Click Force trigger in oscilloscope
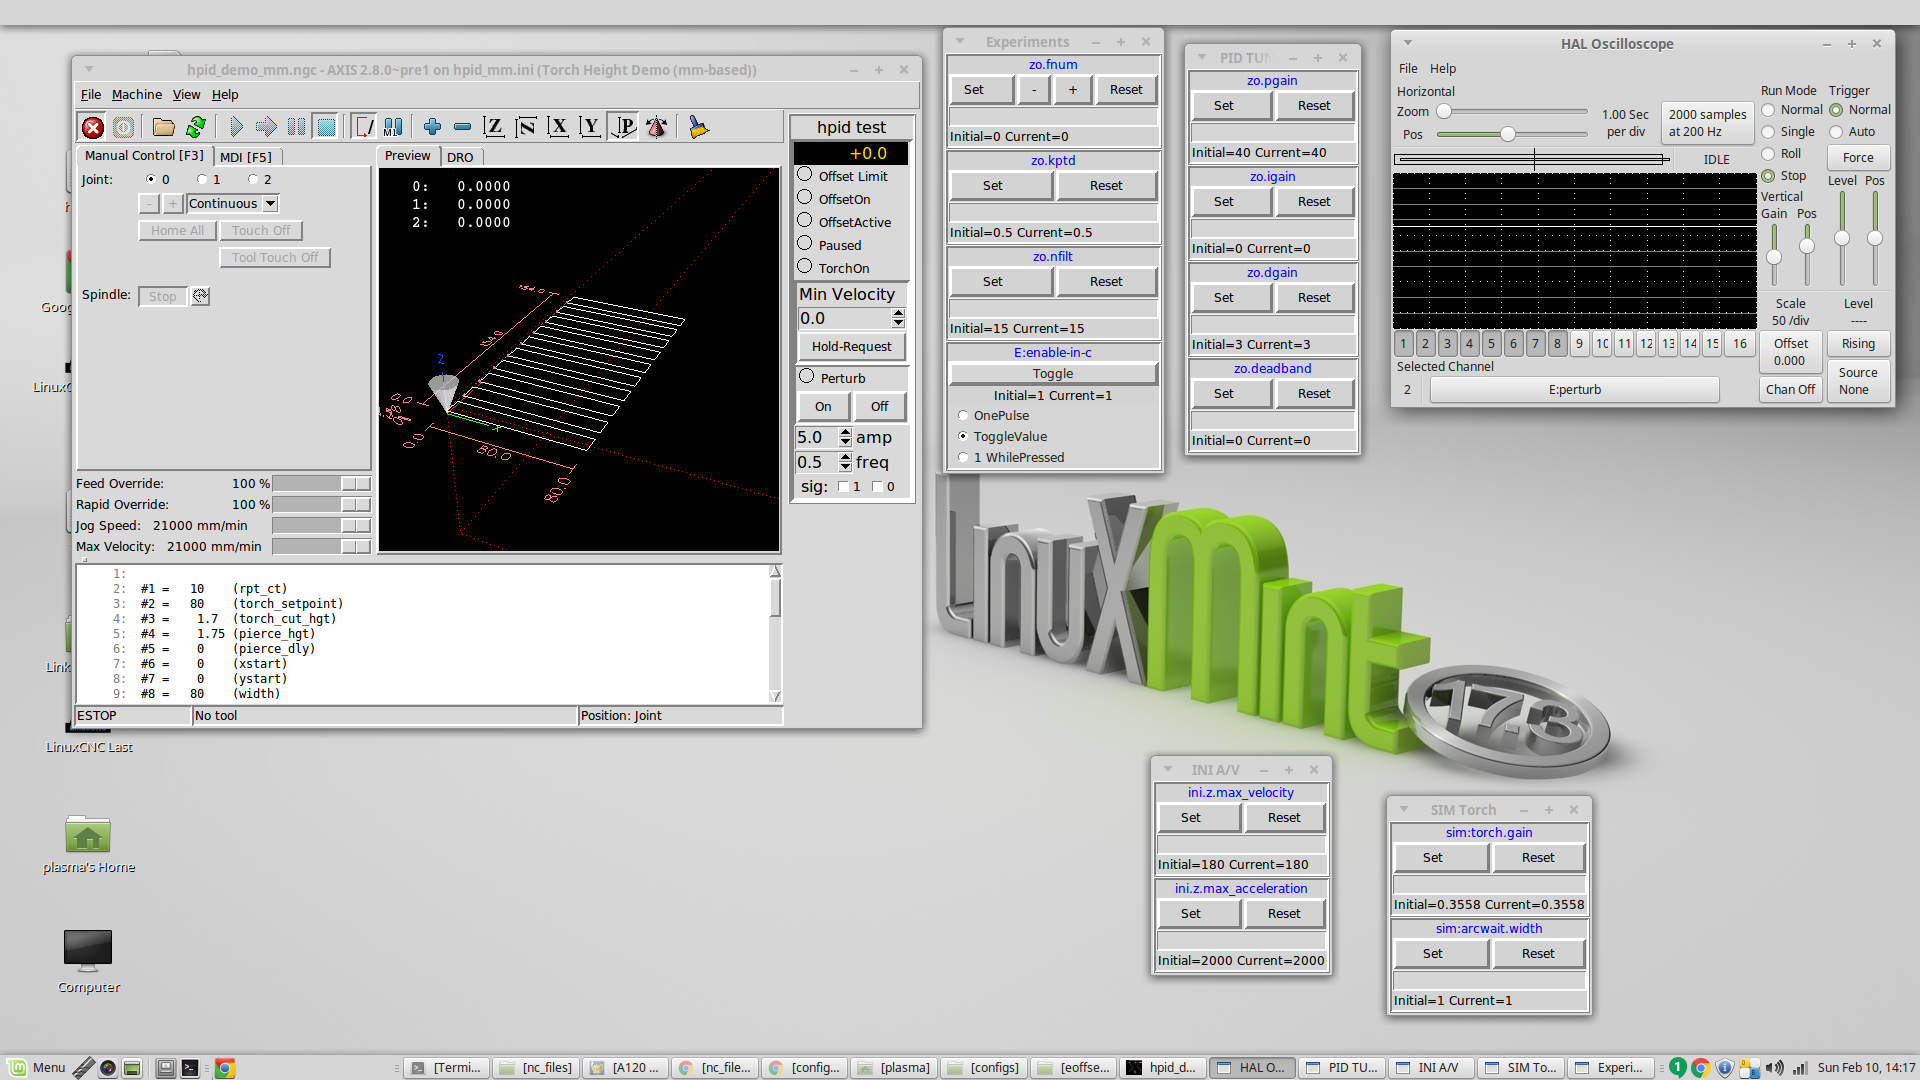Image resolution: width=1920 pixels, height=1080 pixels. (x=1858, y=158)
